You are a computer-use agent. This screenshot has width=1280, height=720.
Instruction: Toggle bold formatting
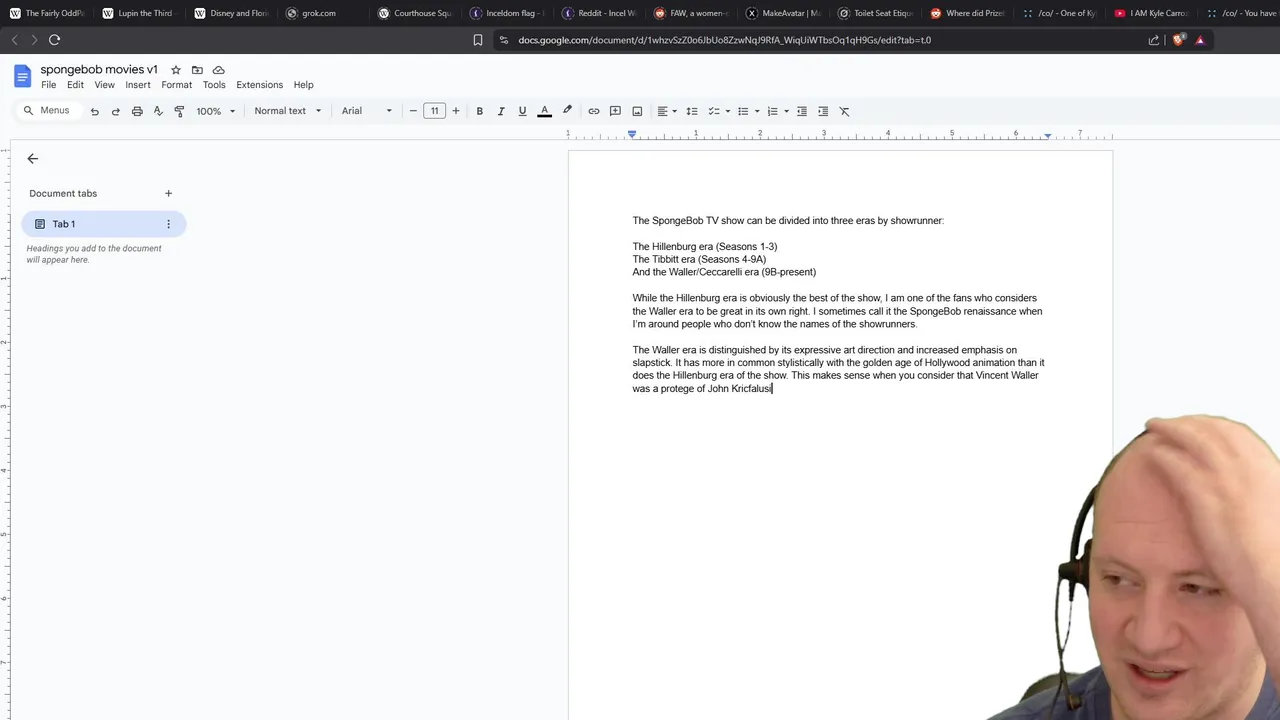point(479,111)
